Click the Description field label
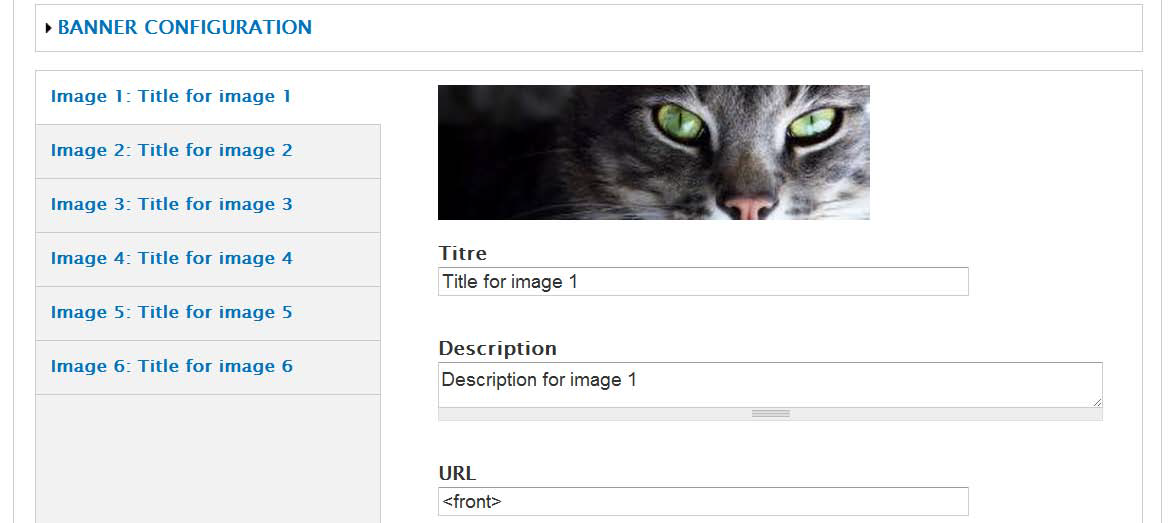The width and height of the screenshot is (1173, 523). (x=497, y=349)
